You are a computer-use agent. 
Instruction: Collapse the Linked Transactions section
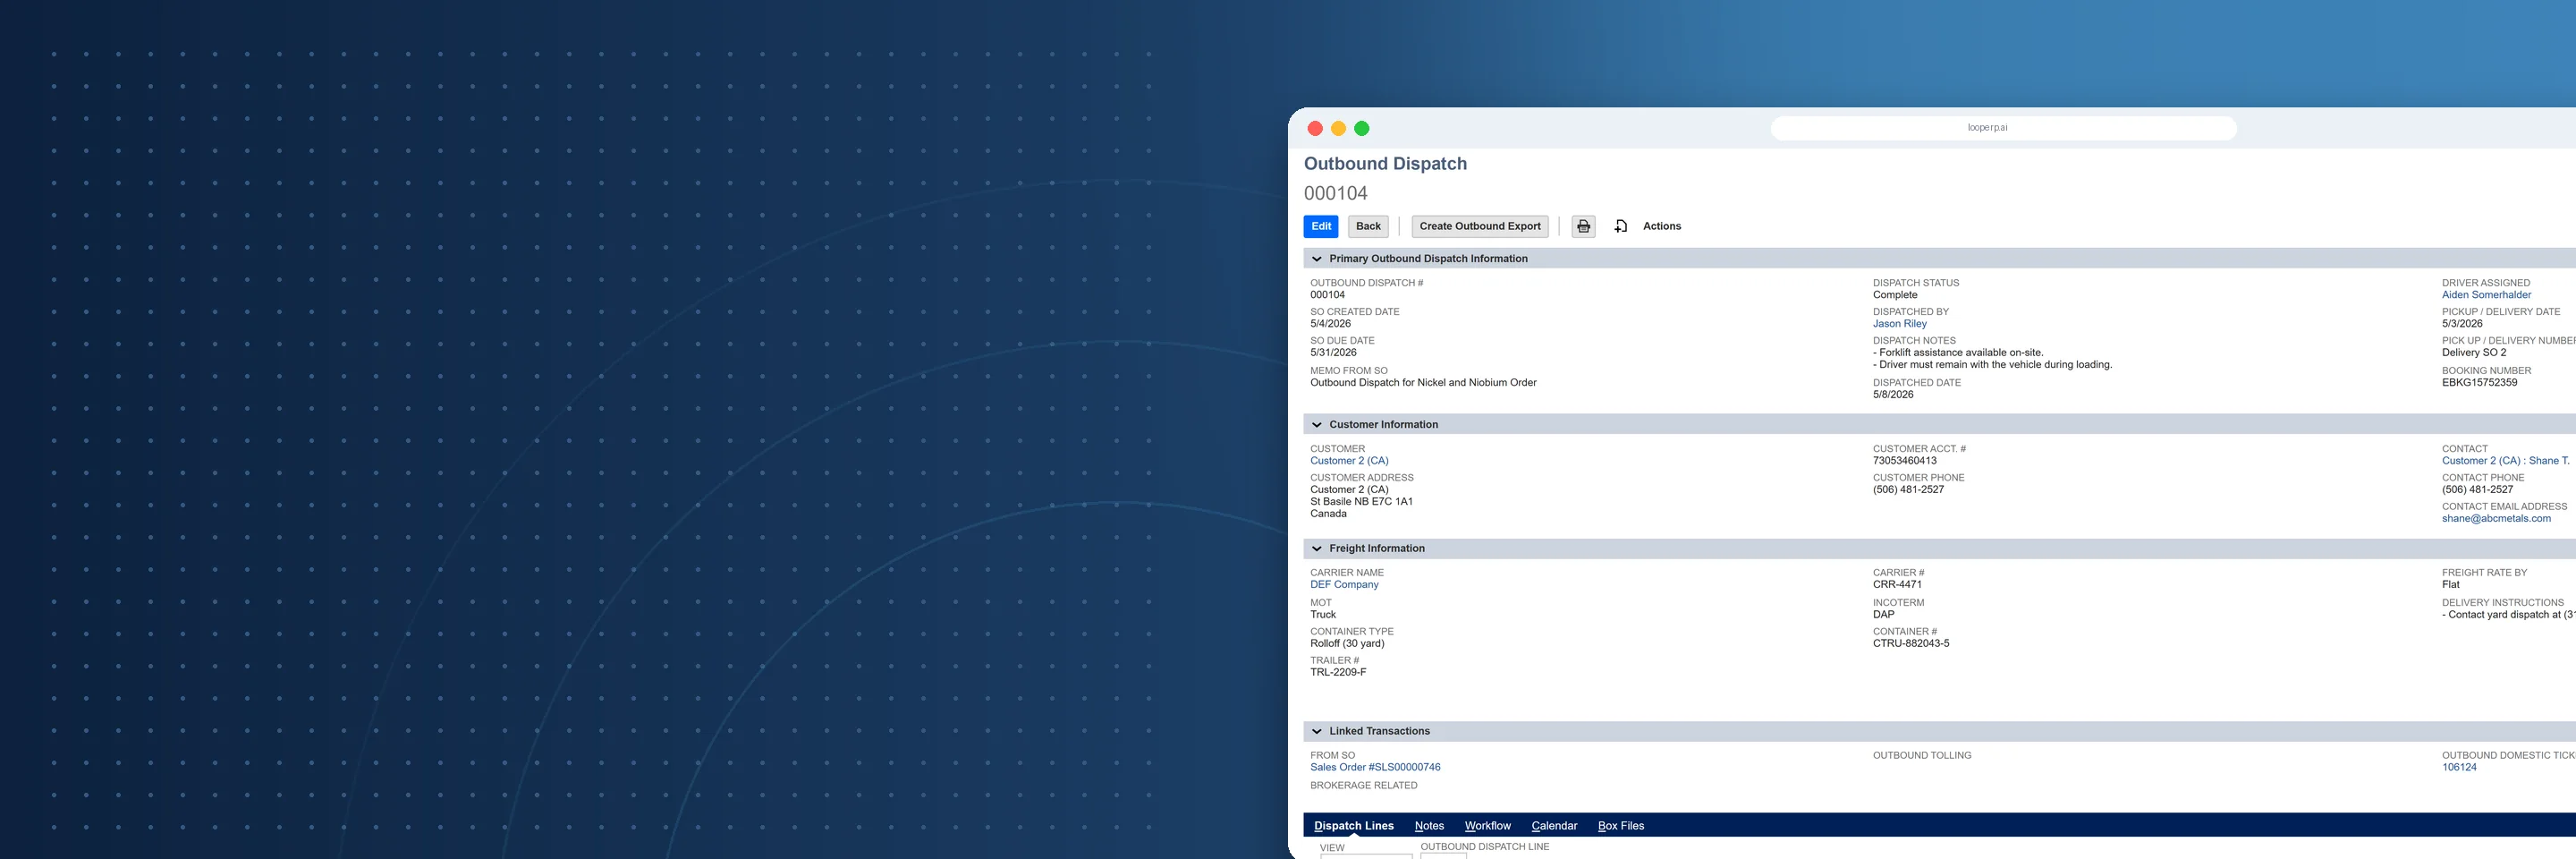tap(1317, 732)
